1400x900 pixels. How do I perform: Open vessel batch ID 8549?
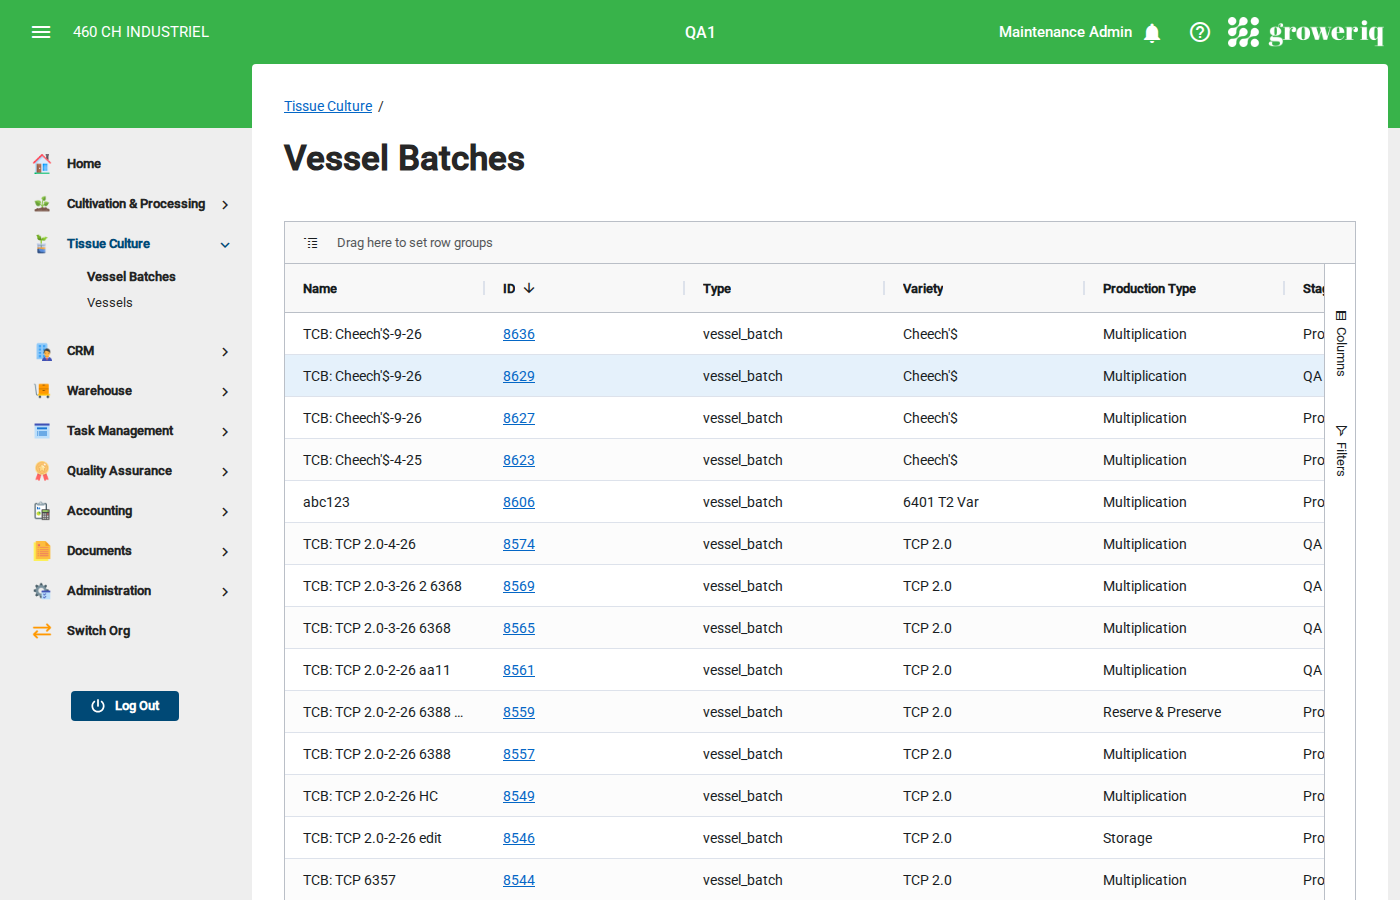[x=519, y=796]
